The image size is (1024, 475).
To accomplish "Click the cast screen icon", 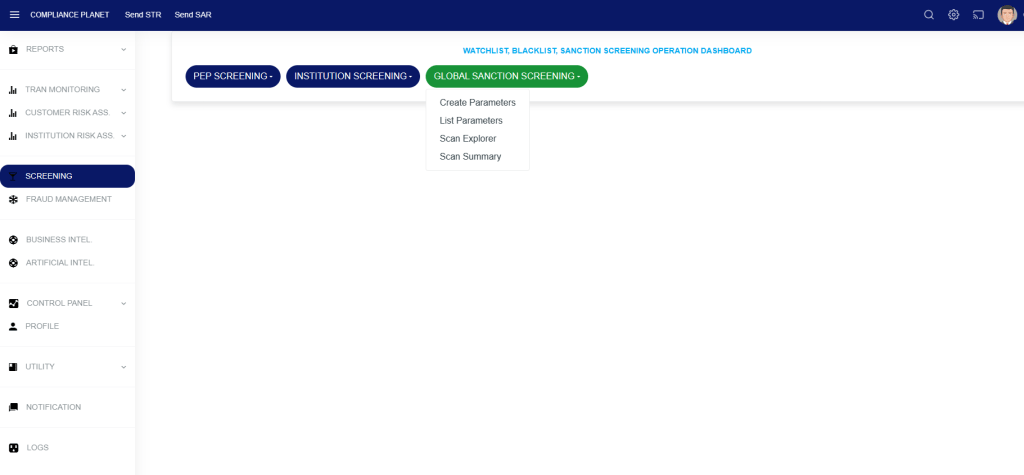I will coord(979,15).
